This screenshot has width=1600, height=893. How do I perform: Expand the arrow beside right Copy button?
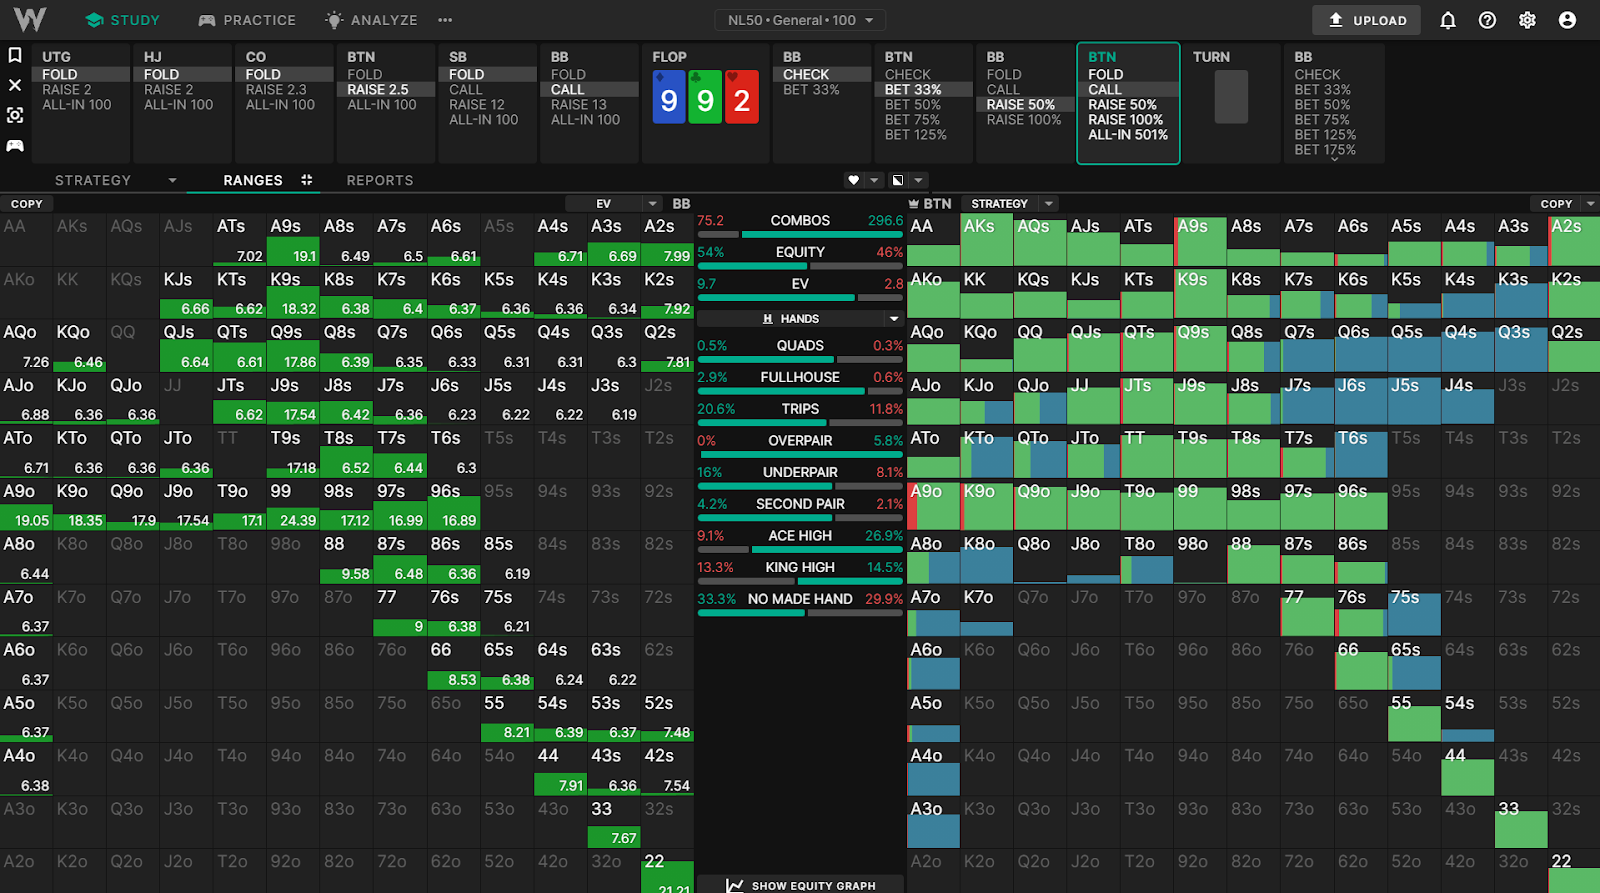tap(1591, 204)
